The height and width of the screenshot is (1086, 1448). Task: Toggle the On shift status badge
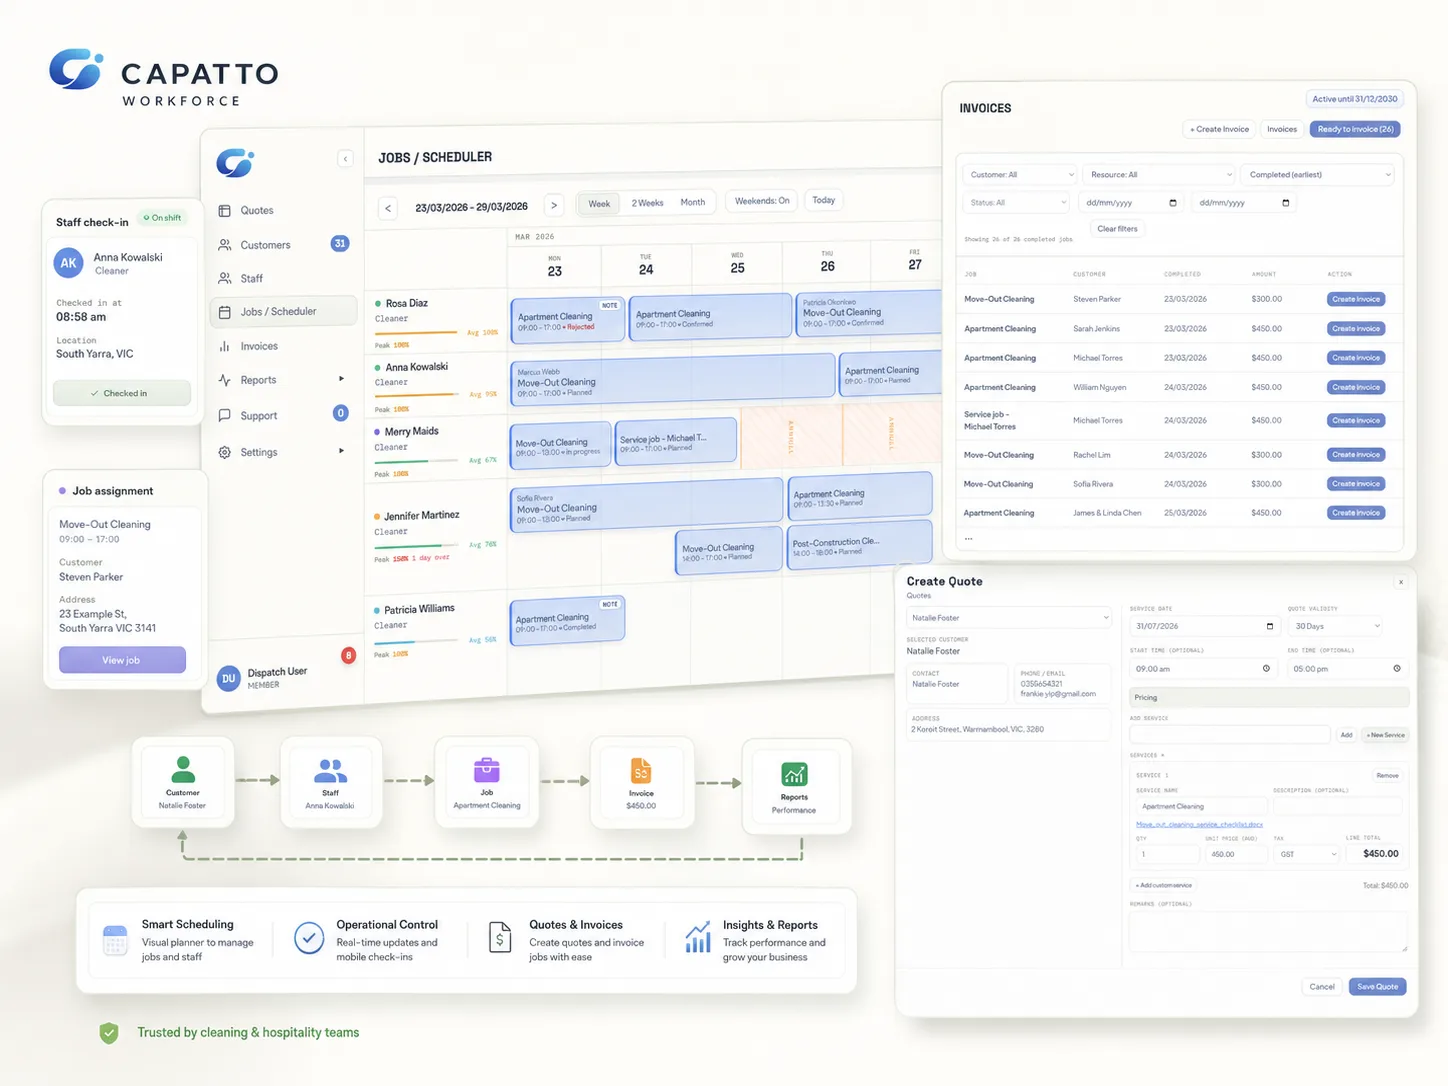162,218
